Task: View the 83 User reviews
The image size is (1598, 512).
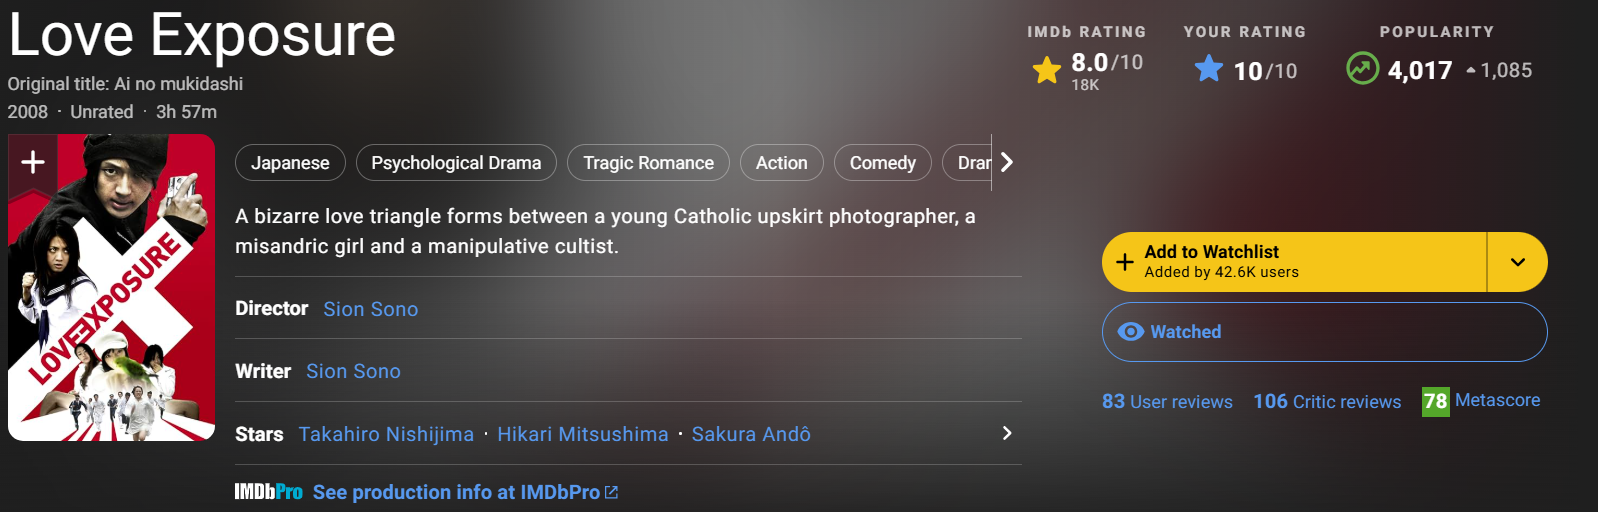Action: [1167, 401]
